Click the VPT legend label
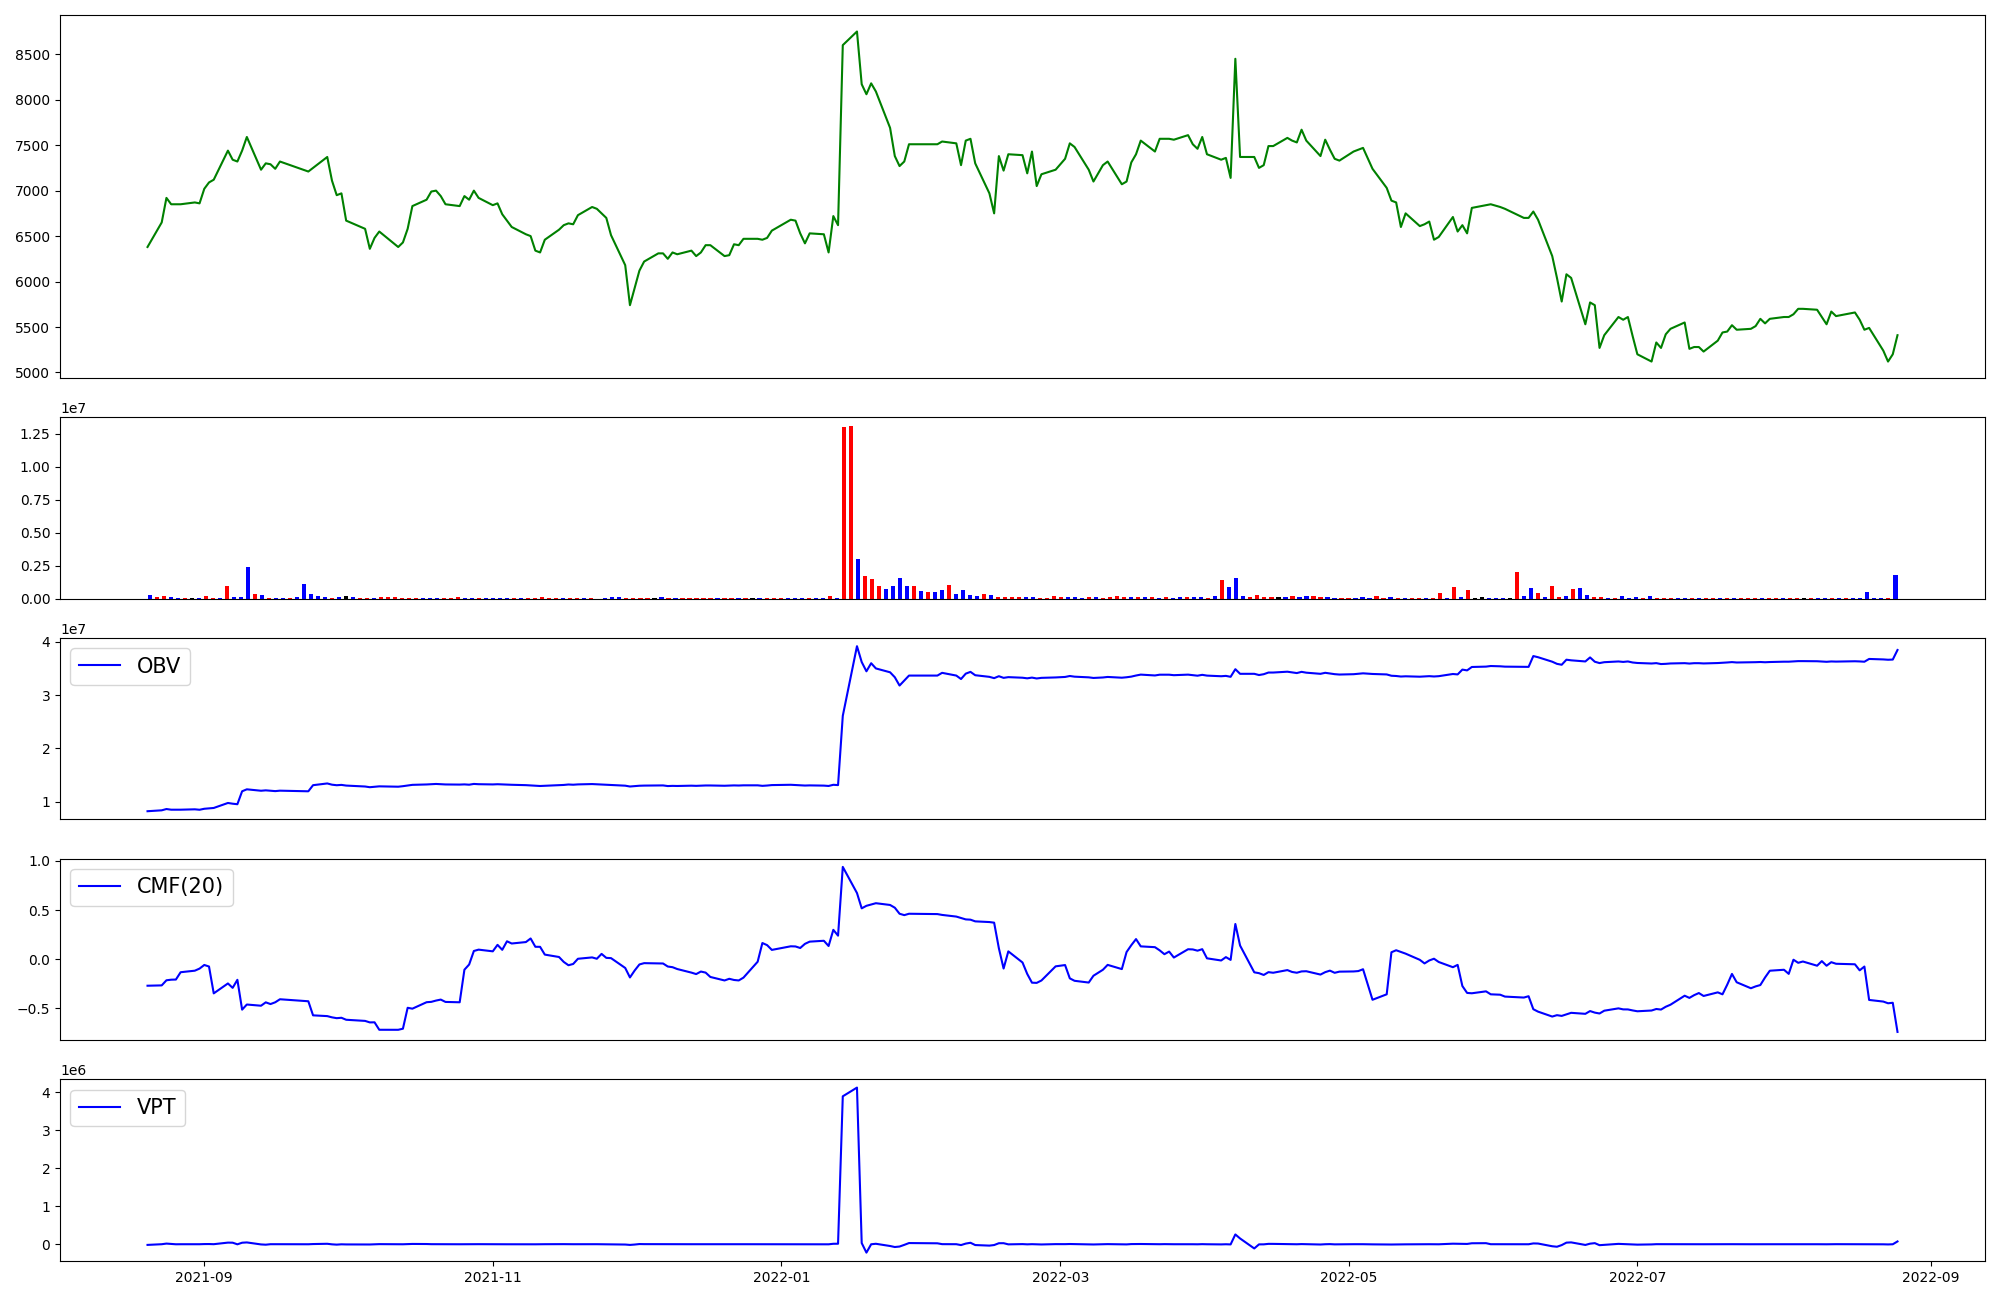The width and height of the screenshot is (2000, 1300). pos(156,1107)
